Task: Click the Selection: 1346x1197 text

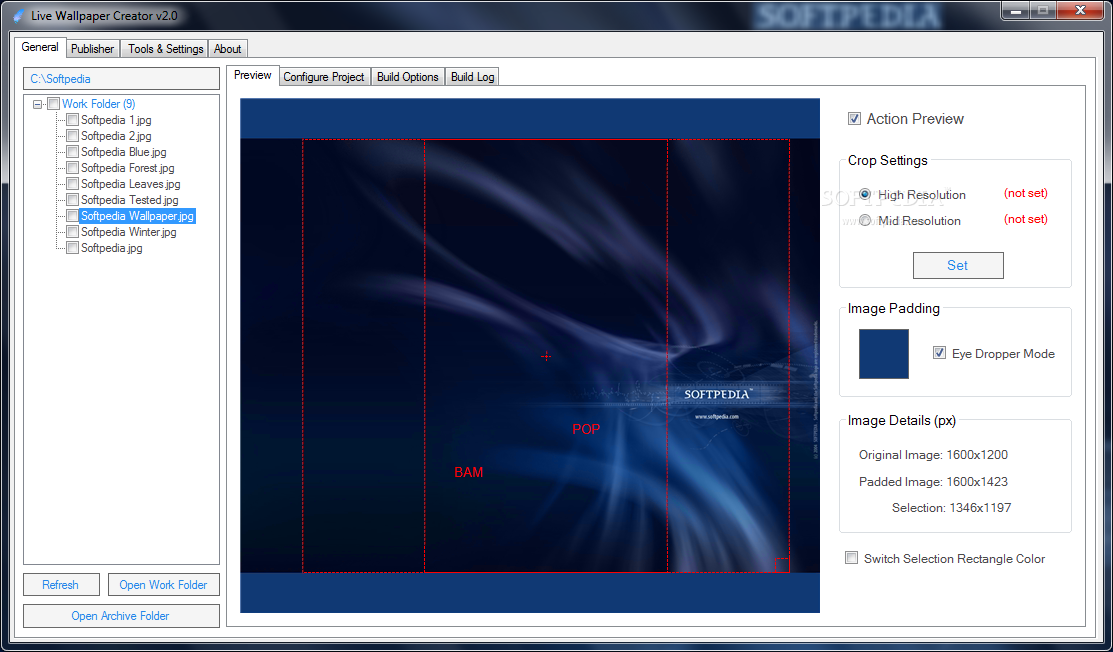Action: [952, 508]
